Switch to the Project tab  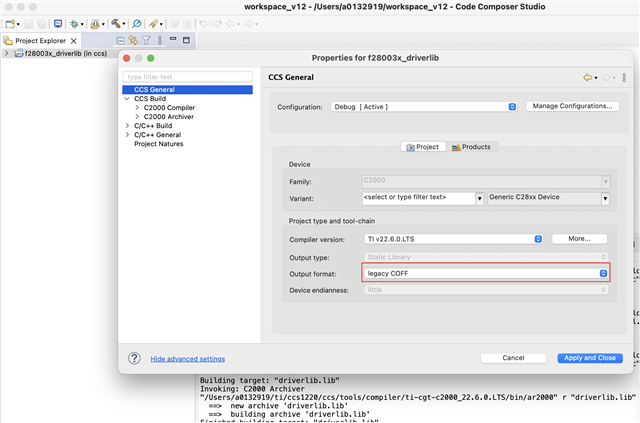click(423, 147)
